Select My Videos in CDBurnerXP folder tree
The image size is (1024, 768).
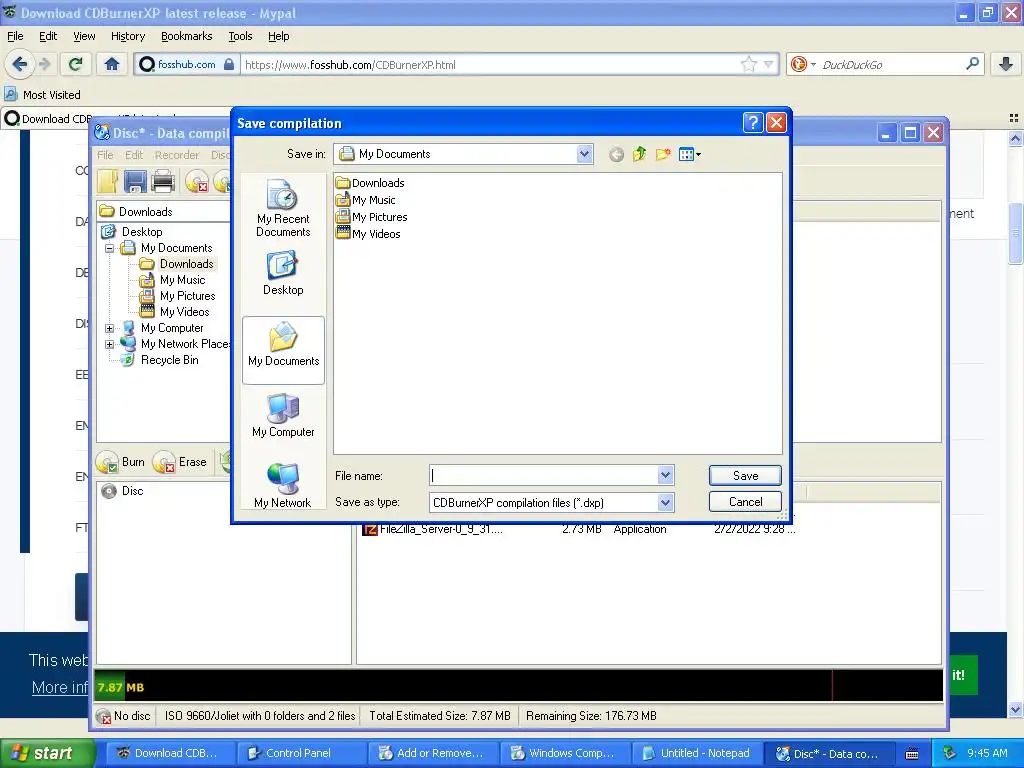point(184,312)
